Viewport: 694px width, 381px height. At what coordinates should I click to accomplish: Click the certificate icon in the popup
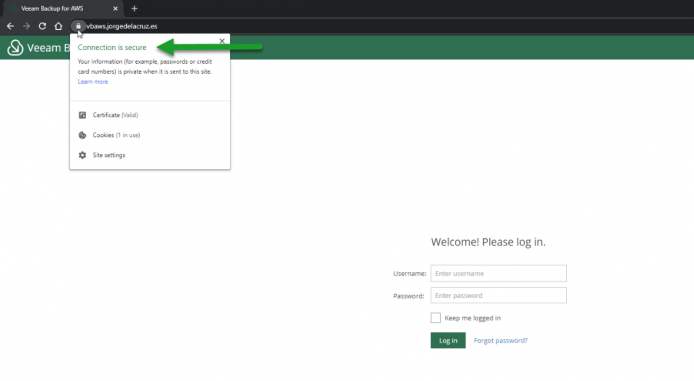coord(82,115)
